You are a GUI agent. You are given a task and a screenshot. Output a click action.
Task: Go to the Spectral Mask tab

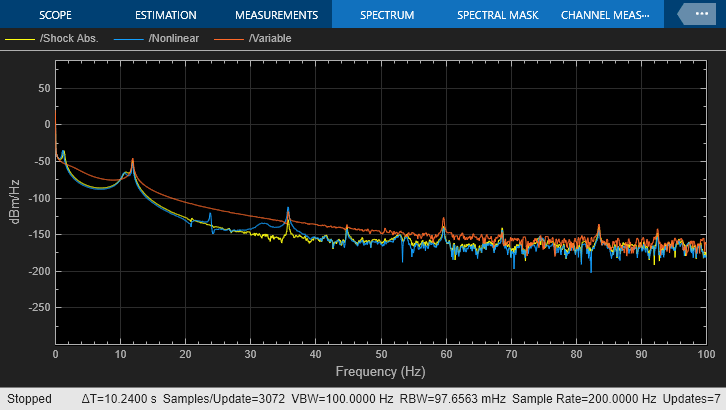coord(497,16)
